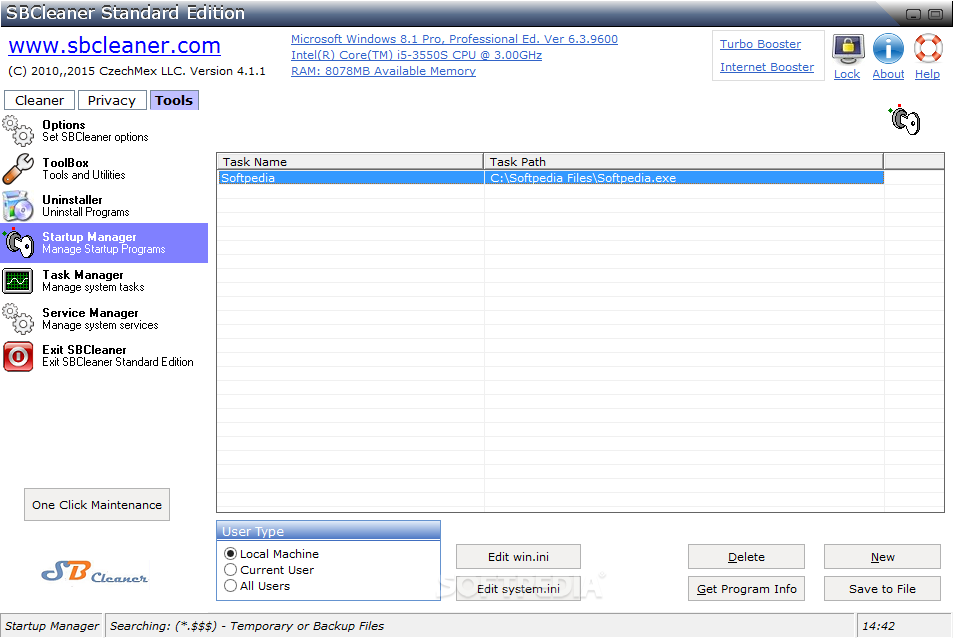Image resolution: width=953 pixels, height=638 pixels.
Task: Switch to the Cleaner tab
Action: [40, 100]
